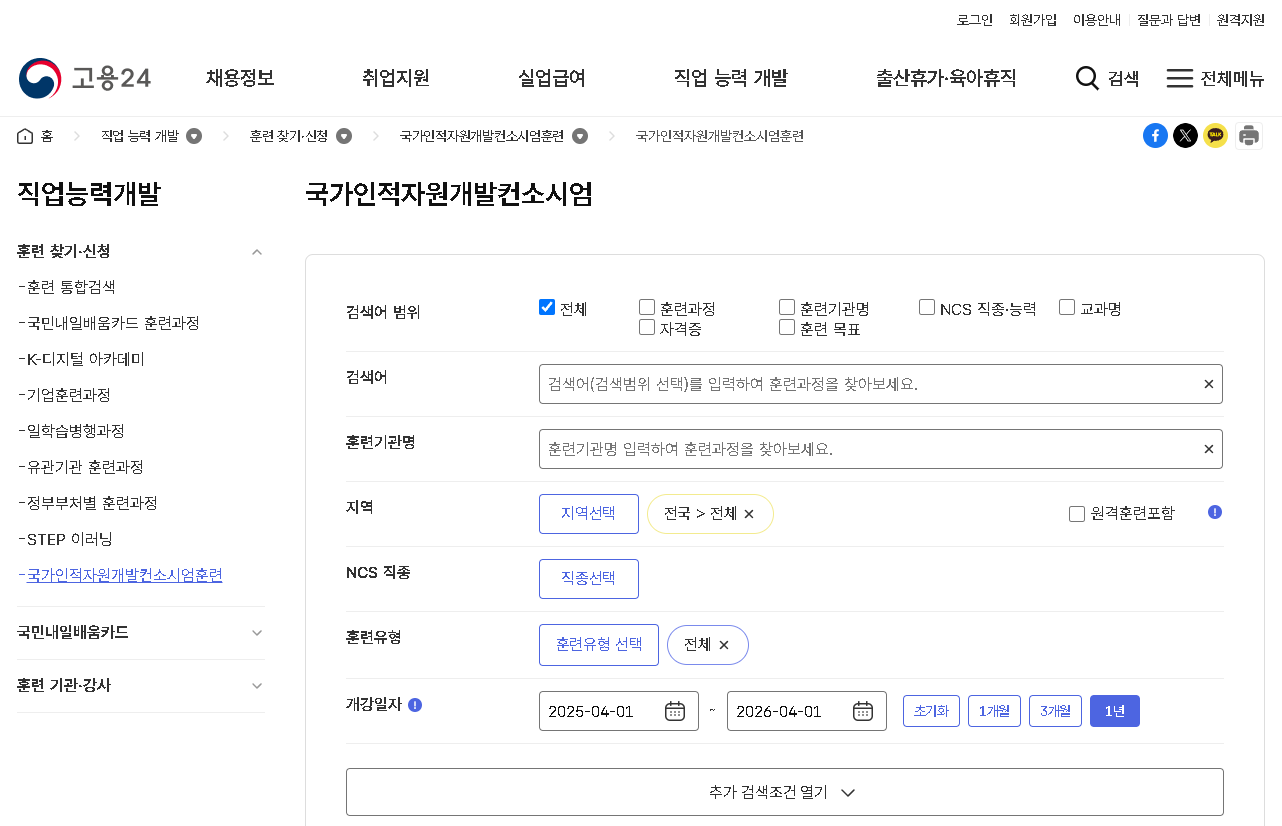The width and height of the screenshot is (1282, 826).
Task: Expand the 국민내일배움카드 sidebar section
Action: coord(257,632)
